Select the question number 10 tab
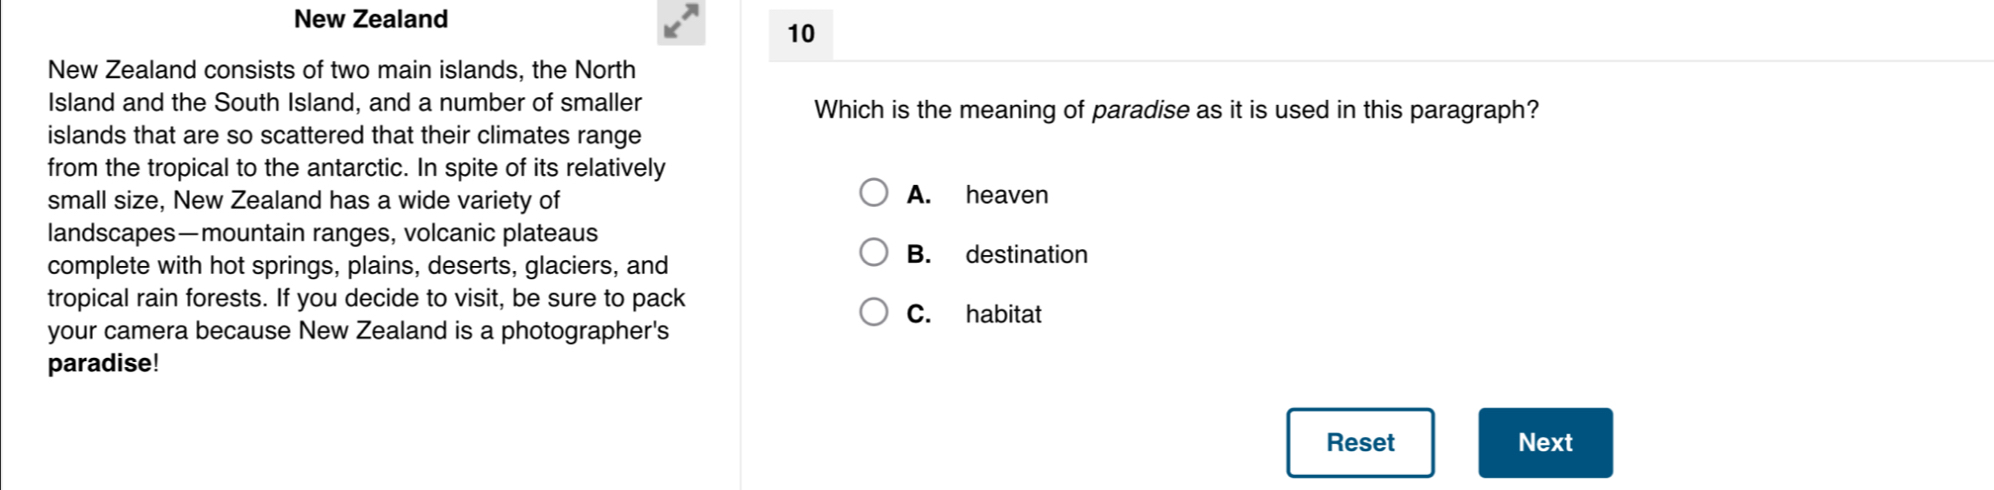1994x490 pixels. pos(801,34)
